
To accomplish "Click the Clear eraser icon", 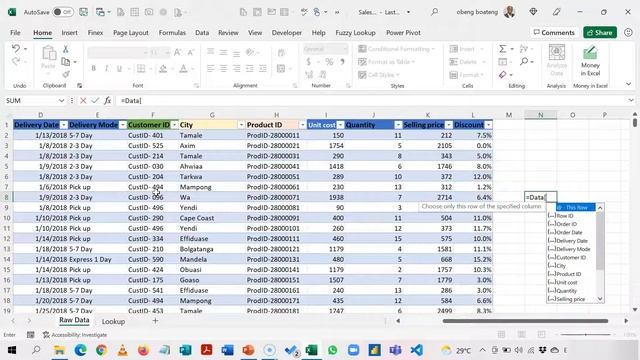I will (x=502, y=75).
